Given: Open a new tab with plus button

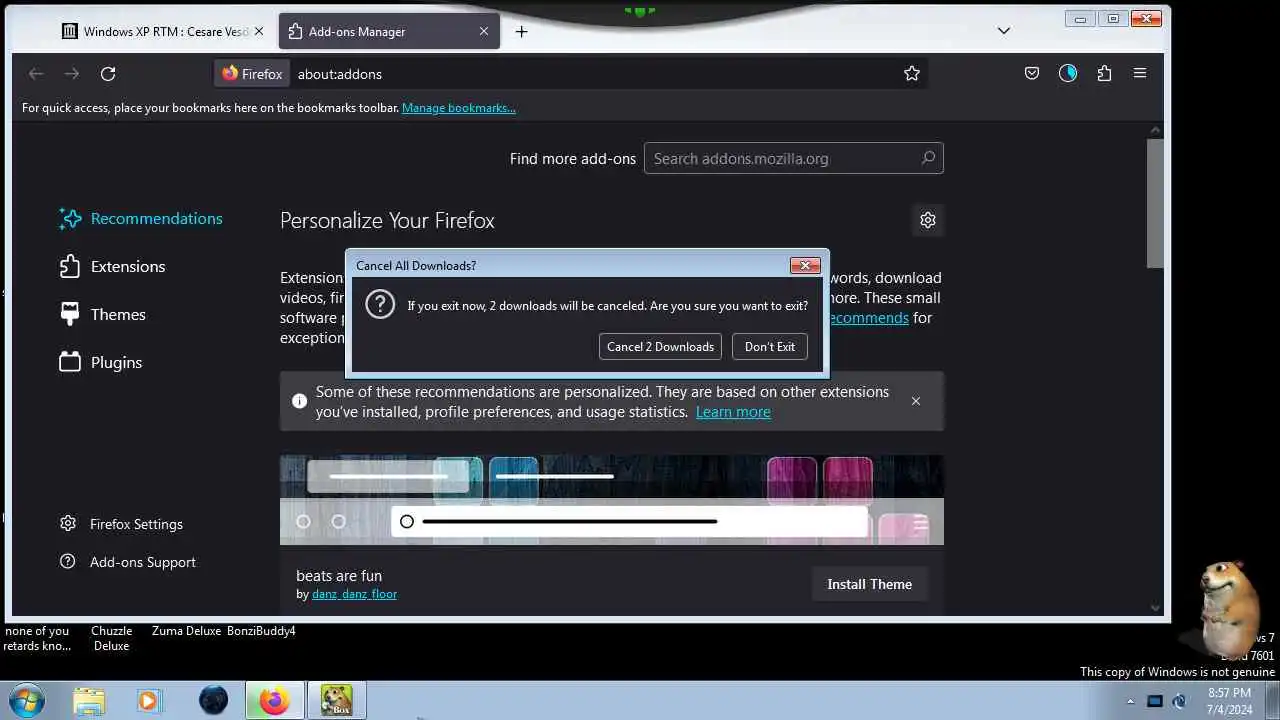Looking at the screenshot, I should tap(521, 31).
